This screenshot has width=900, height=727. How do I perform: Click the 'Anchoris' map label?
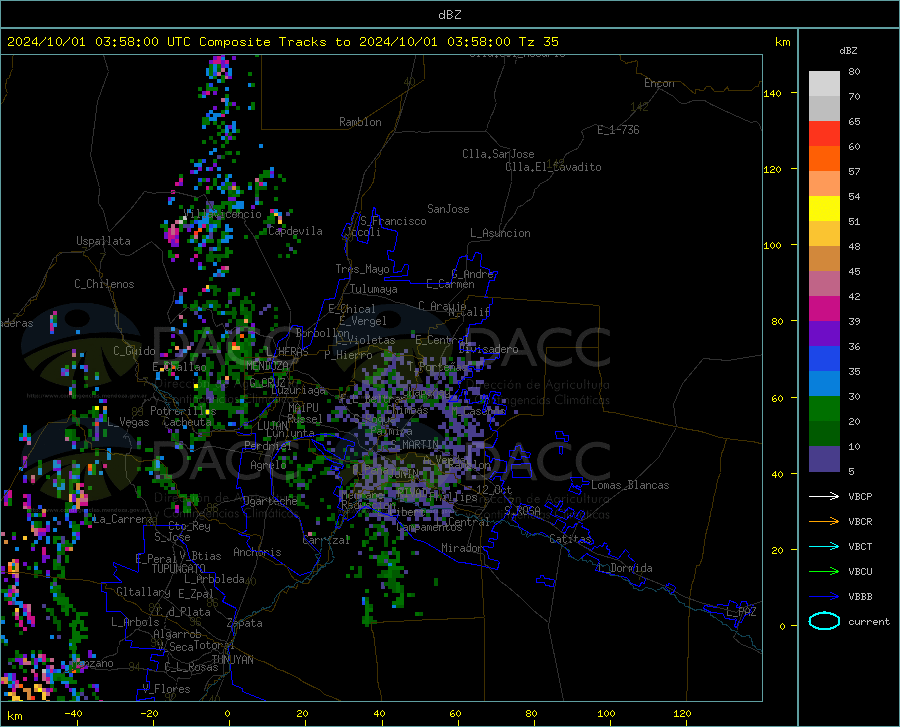(x=257, y=552)
